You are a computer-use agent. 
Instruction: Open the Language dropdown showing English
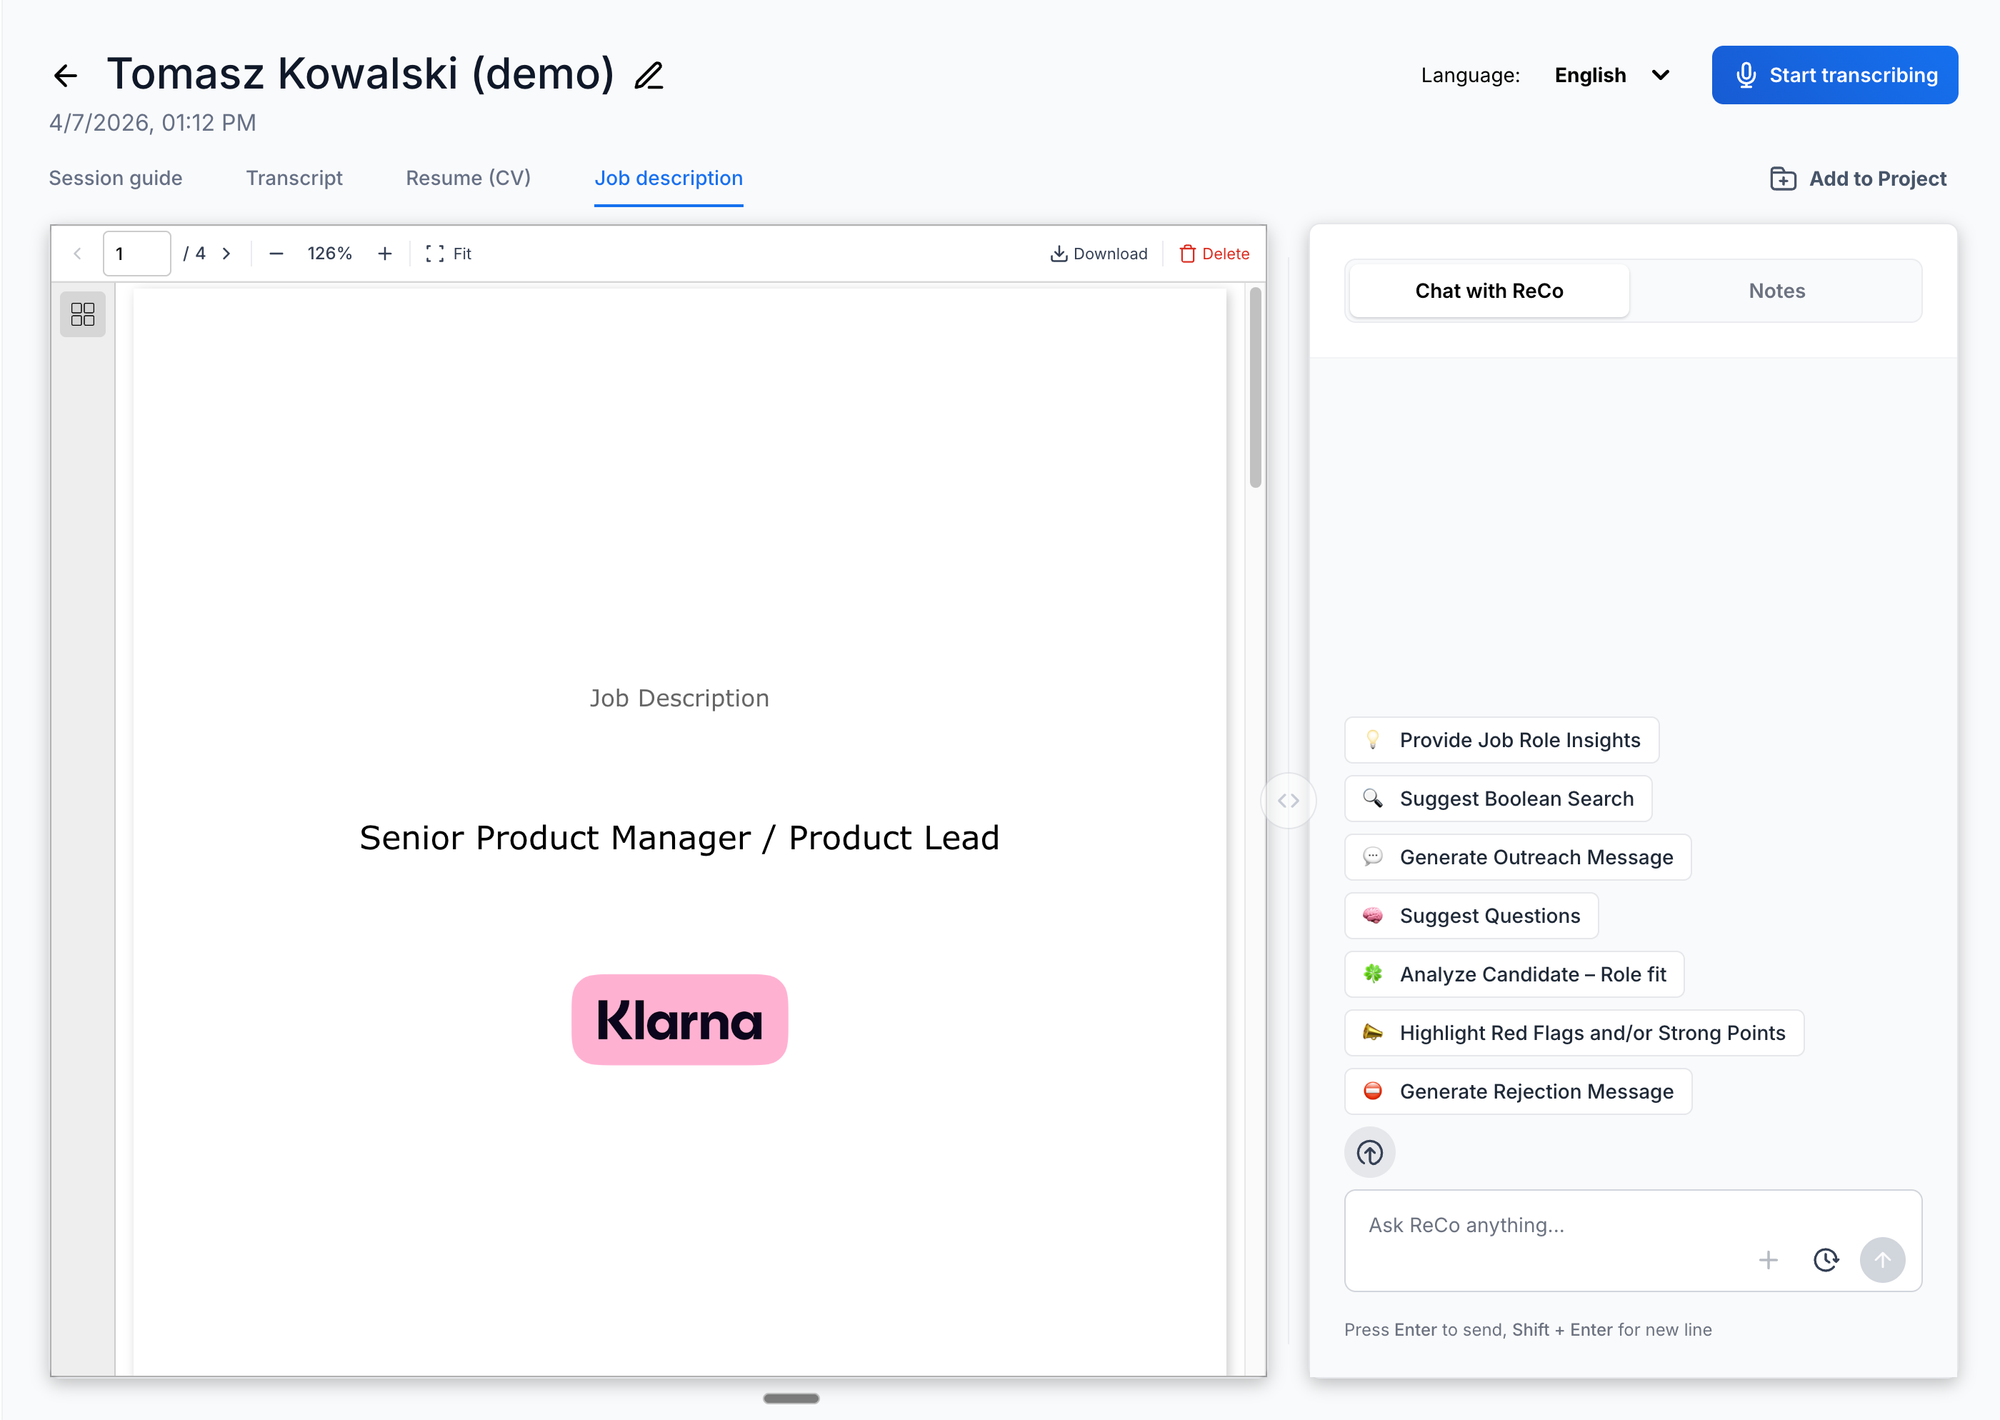[1612, 75]
